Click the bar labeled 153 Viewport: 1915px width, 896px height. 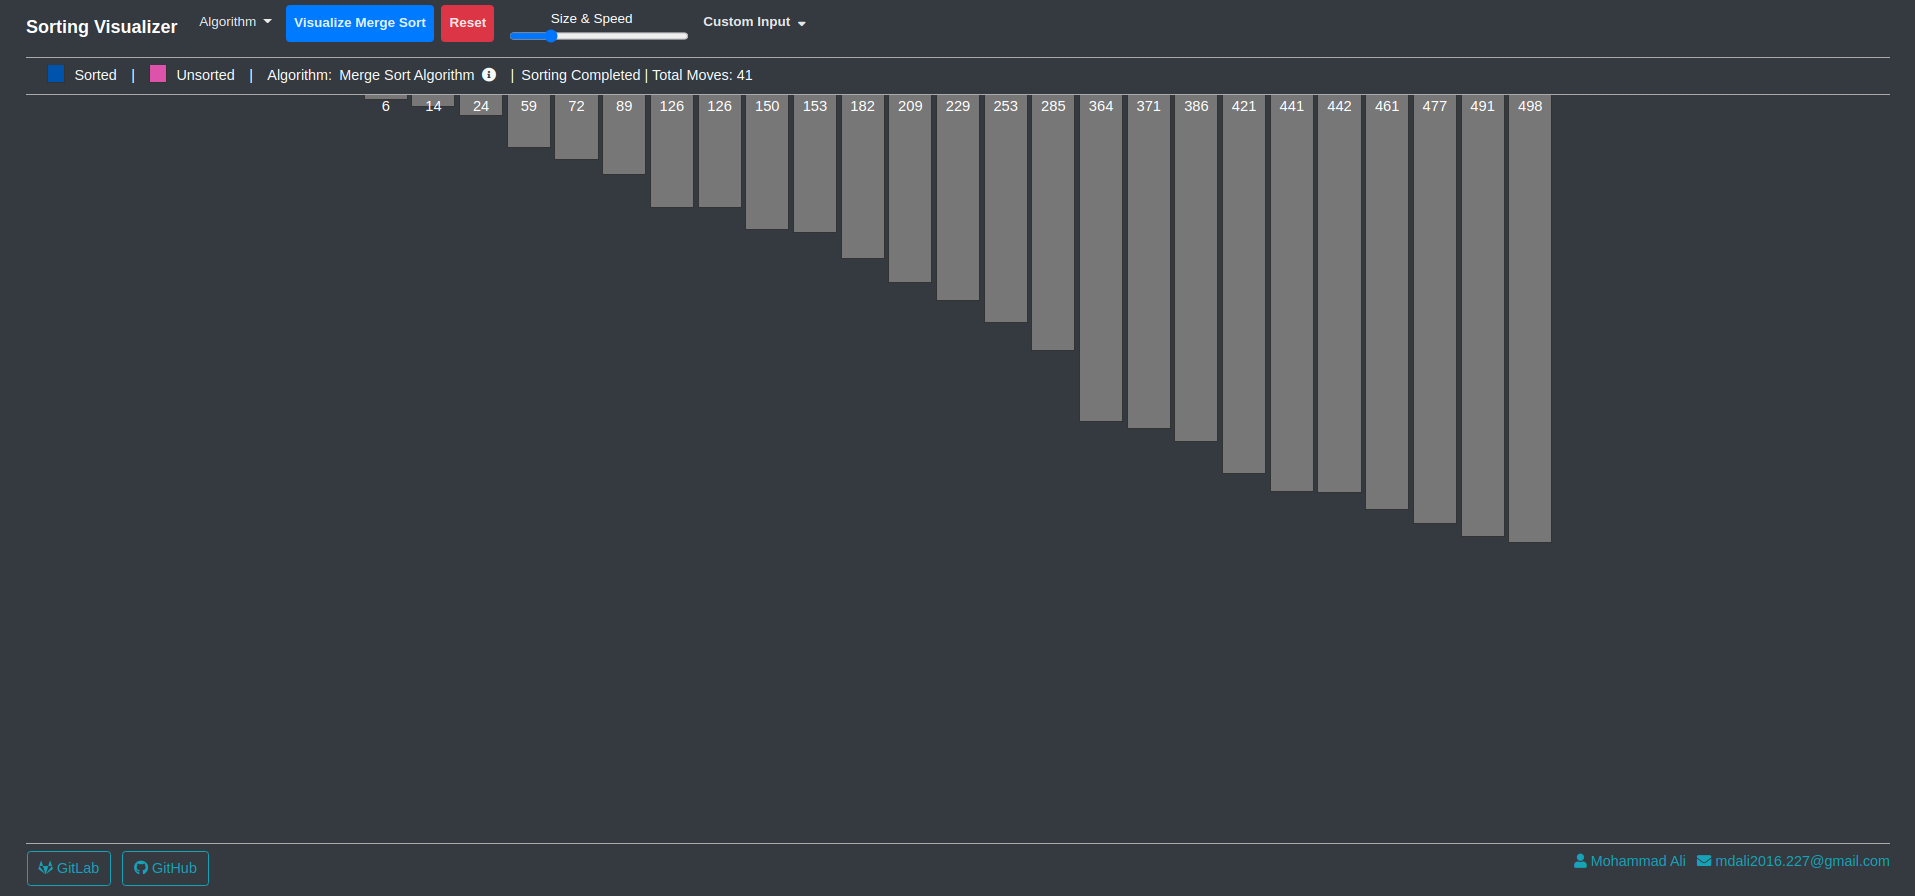(815, 164)
